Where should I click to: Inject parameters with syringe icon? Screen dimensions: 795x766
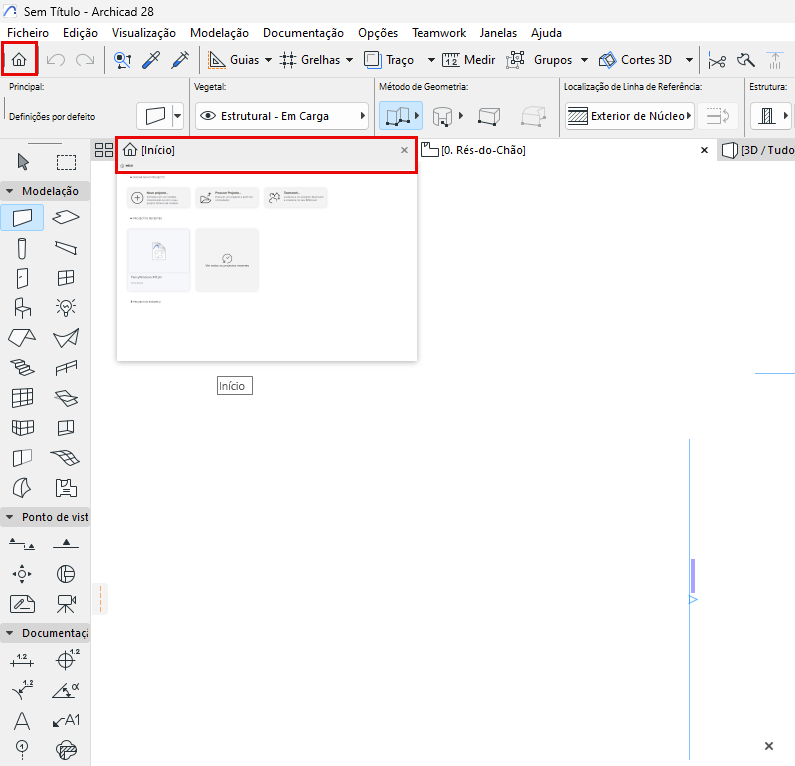click(180, 60)
